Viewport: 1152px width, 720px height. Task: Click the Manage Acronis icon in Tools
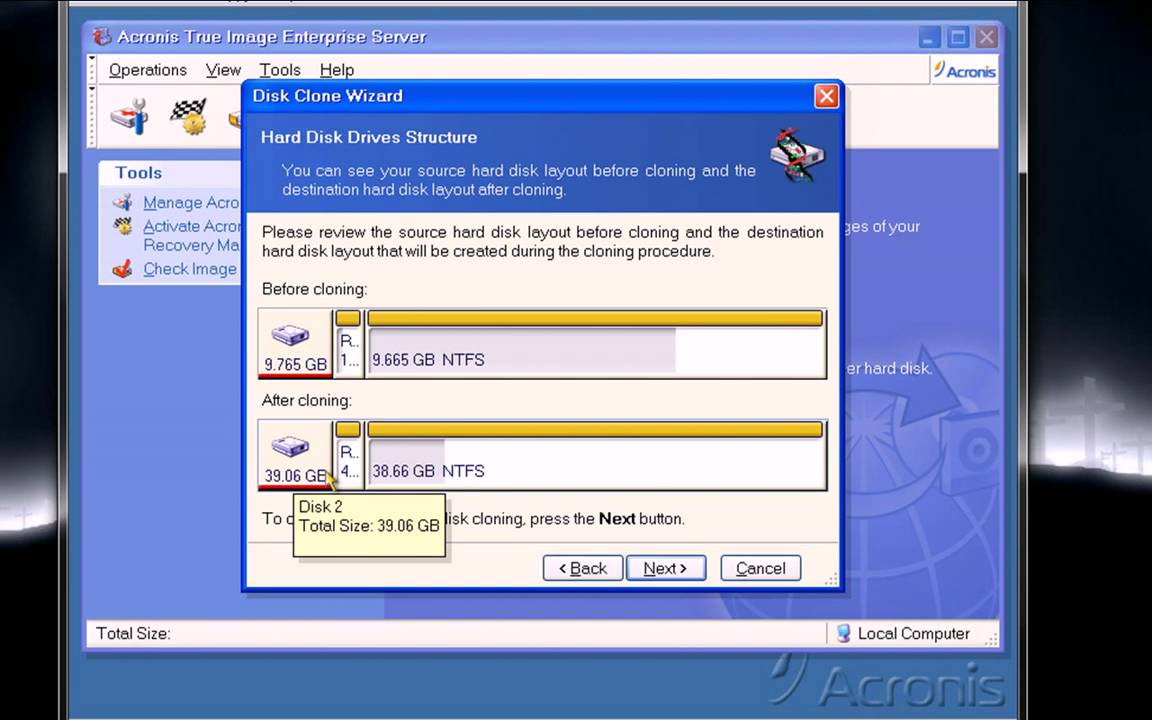coord(123,202)
